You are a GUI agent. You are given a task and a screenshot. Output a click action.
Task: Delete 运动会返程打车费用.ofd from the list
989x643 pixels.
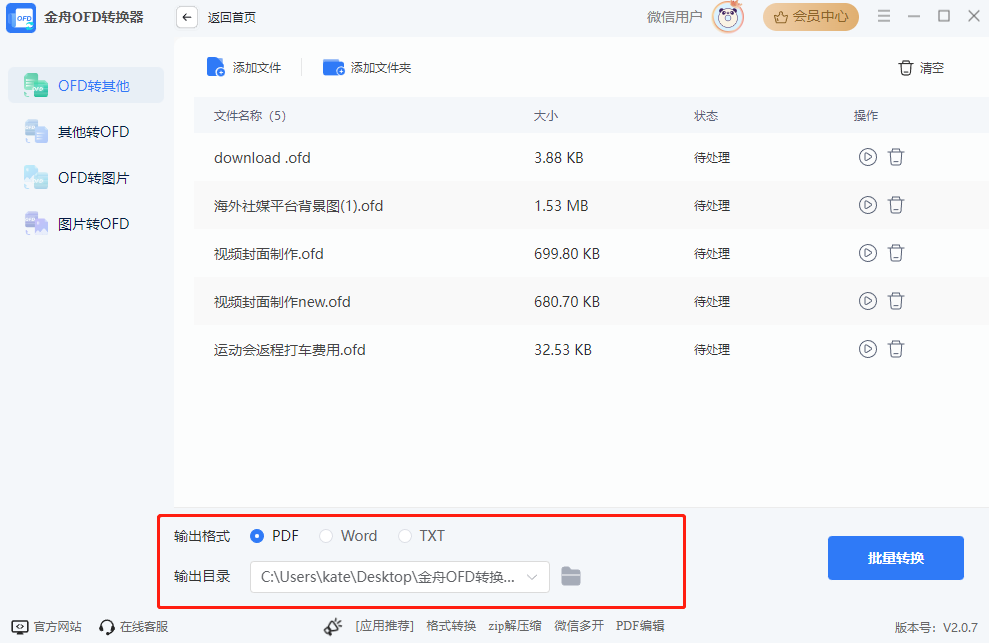(x=896, y=349)
